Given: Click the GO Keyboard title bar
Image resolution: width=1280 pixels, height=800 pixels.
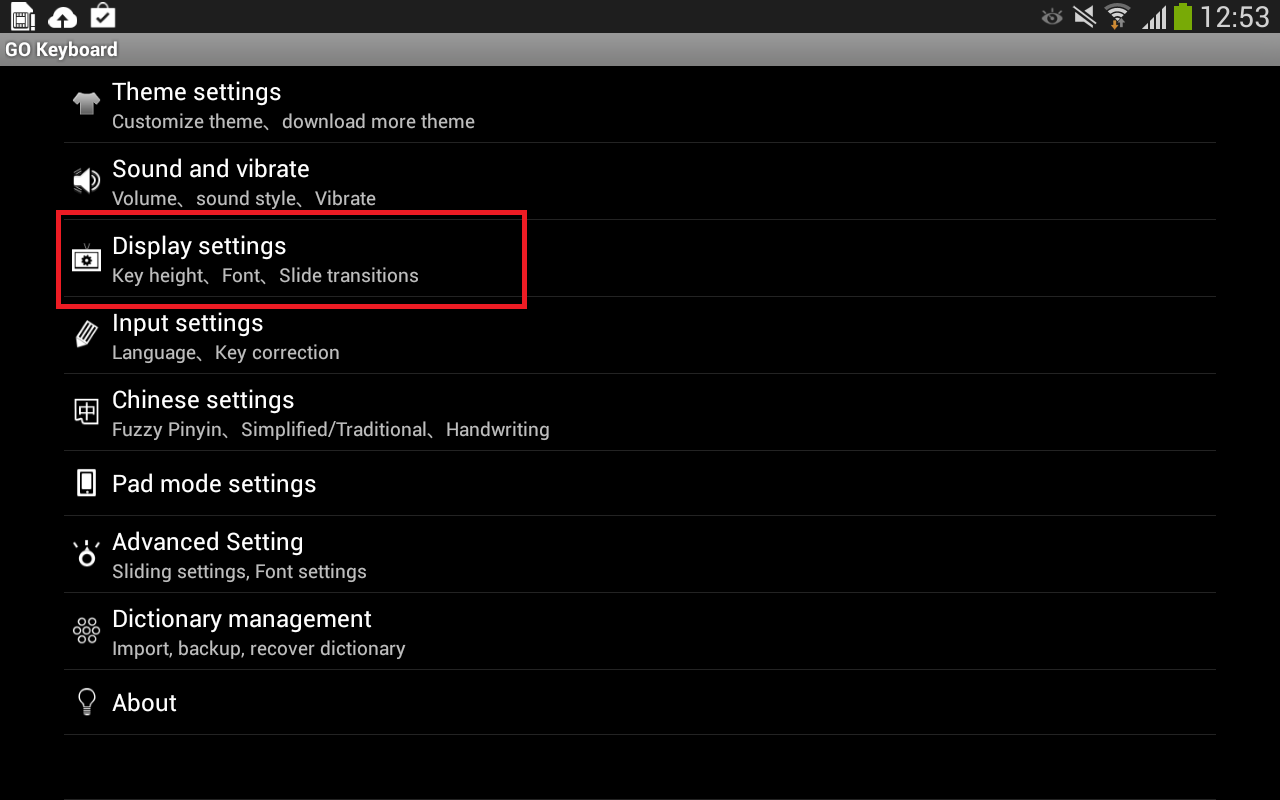Looking at the screenshot, I should click(x=62, y=49).
